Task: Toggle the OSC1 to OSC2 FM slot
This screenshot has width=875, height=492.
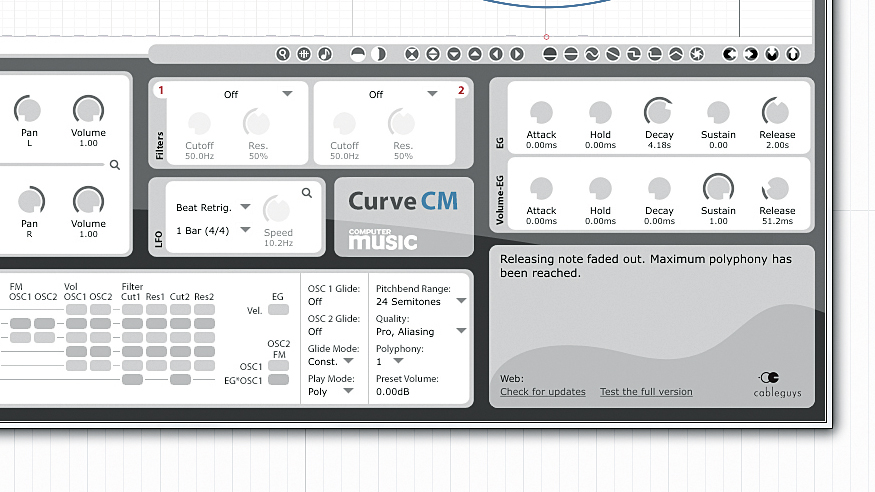Action: (278, 366)
